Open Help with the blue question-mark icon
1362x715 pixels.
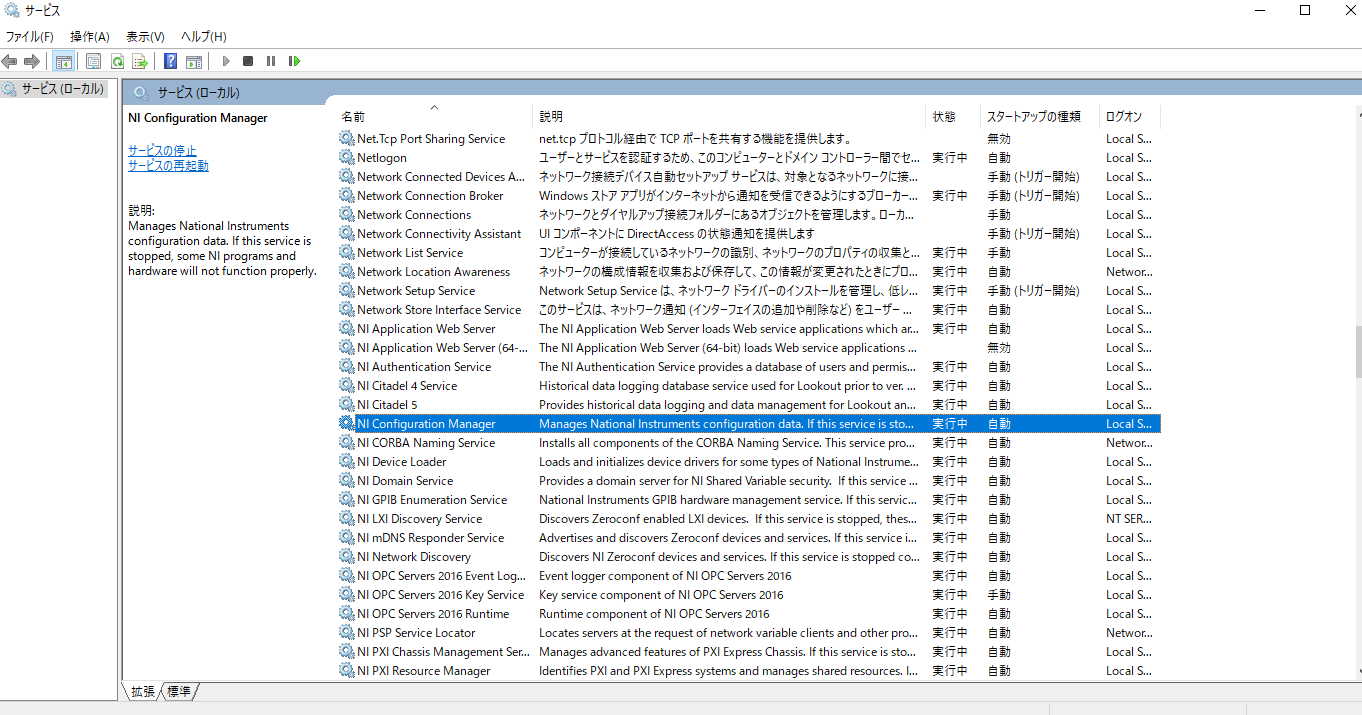coord(171,61)
